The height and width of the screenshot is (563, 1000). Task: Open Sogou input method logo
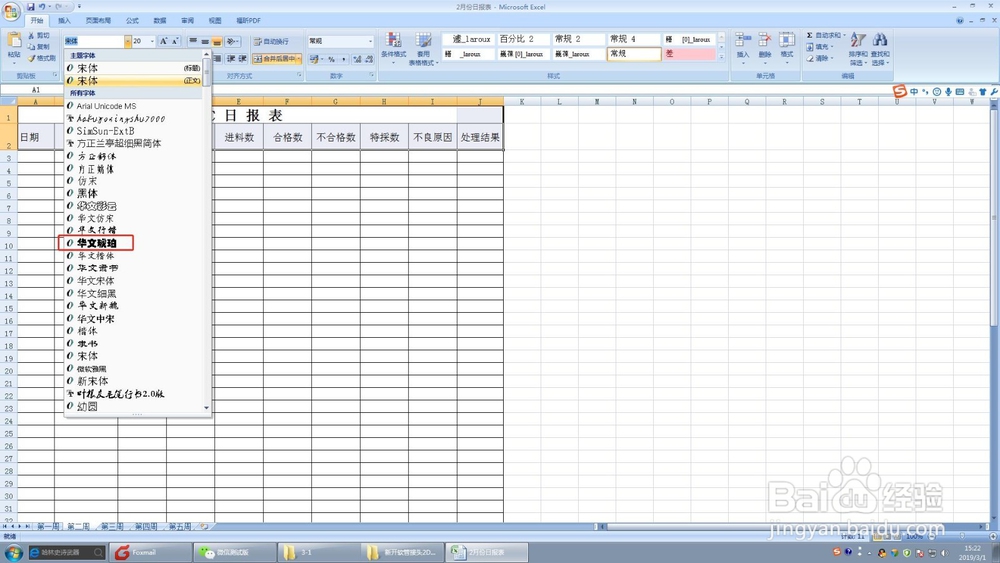(x=899, y=92)
